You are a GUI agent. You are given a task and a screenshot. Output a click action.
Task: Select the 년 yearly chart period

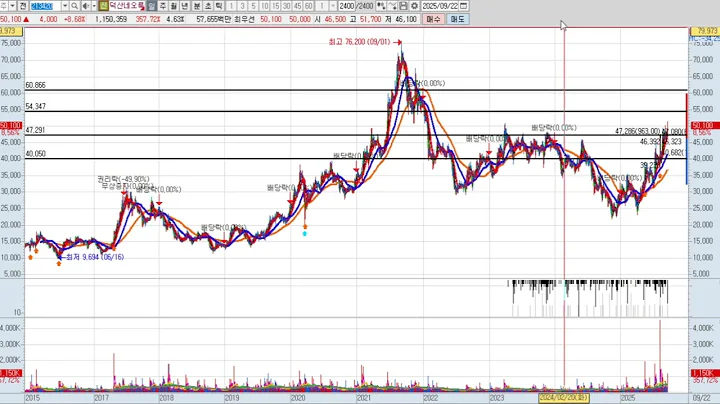[x=185, y=6]
